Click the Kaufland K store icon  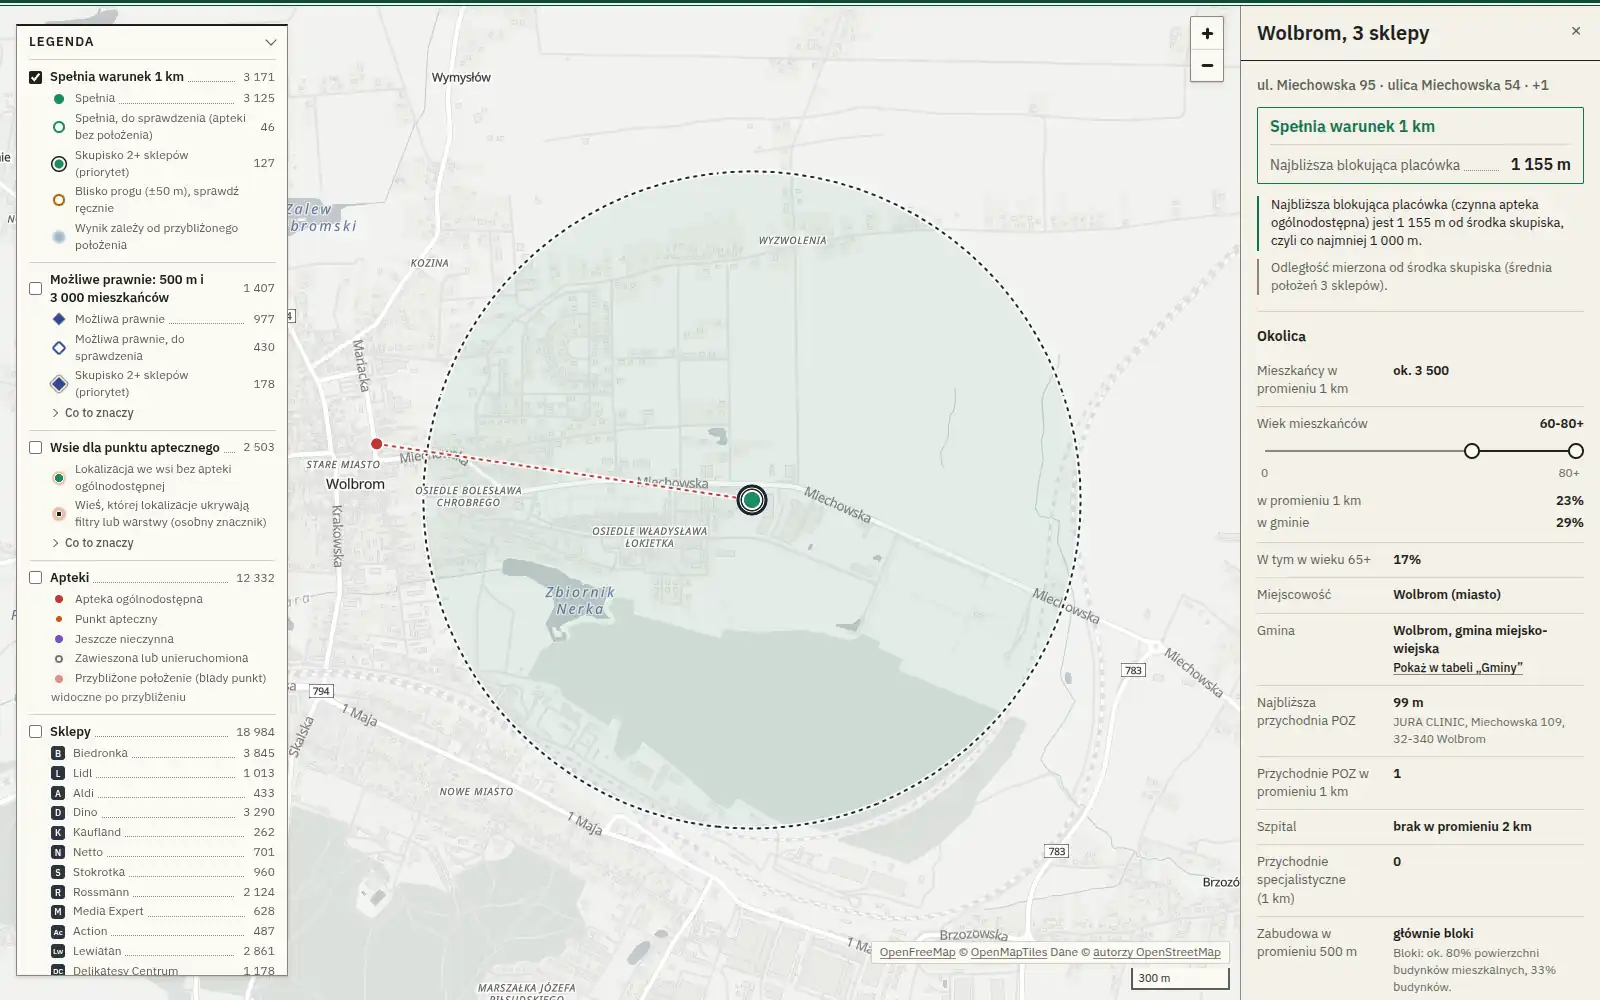point(58,832)
